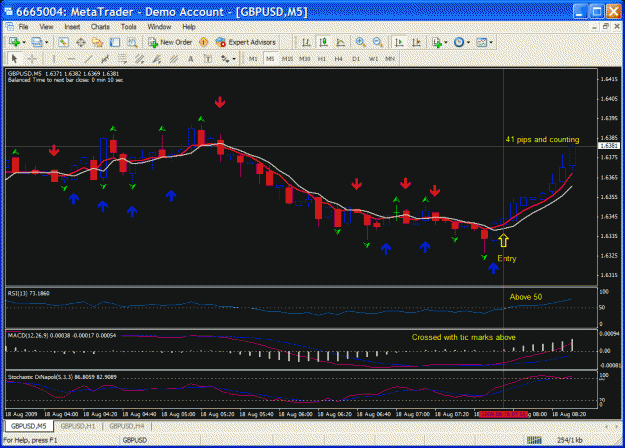Viewport: 625px width, 448px height.
Task: Open the Periods clock icon
Action: [x=459, y=42]
